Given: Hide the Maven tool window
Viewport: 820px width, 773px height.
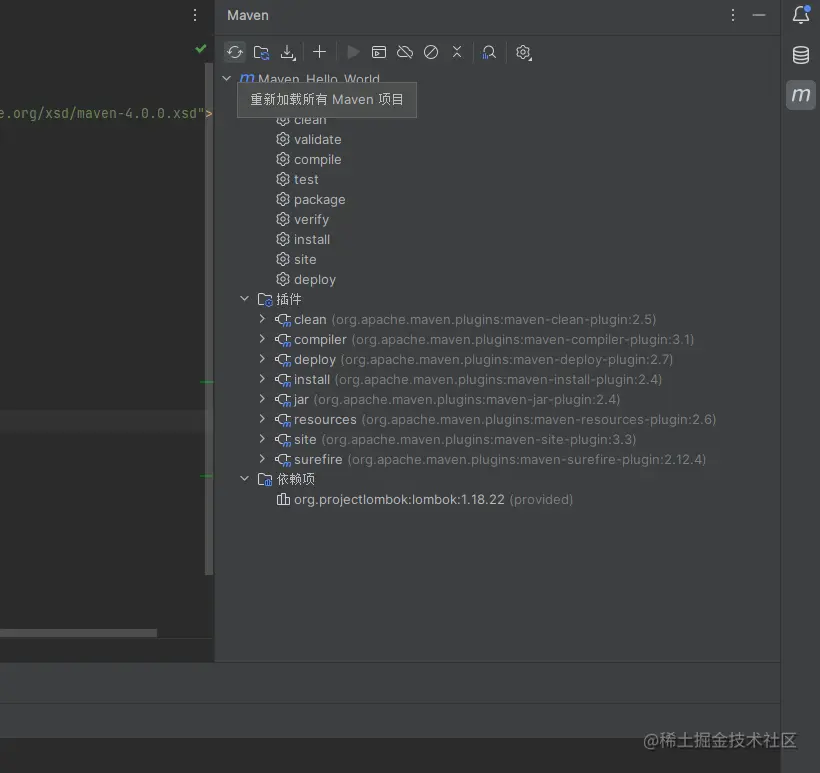Looking at the screenshot, I should point(759,15).
